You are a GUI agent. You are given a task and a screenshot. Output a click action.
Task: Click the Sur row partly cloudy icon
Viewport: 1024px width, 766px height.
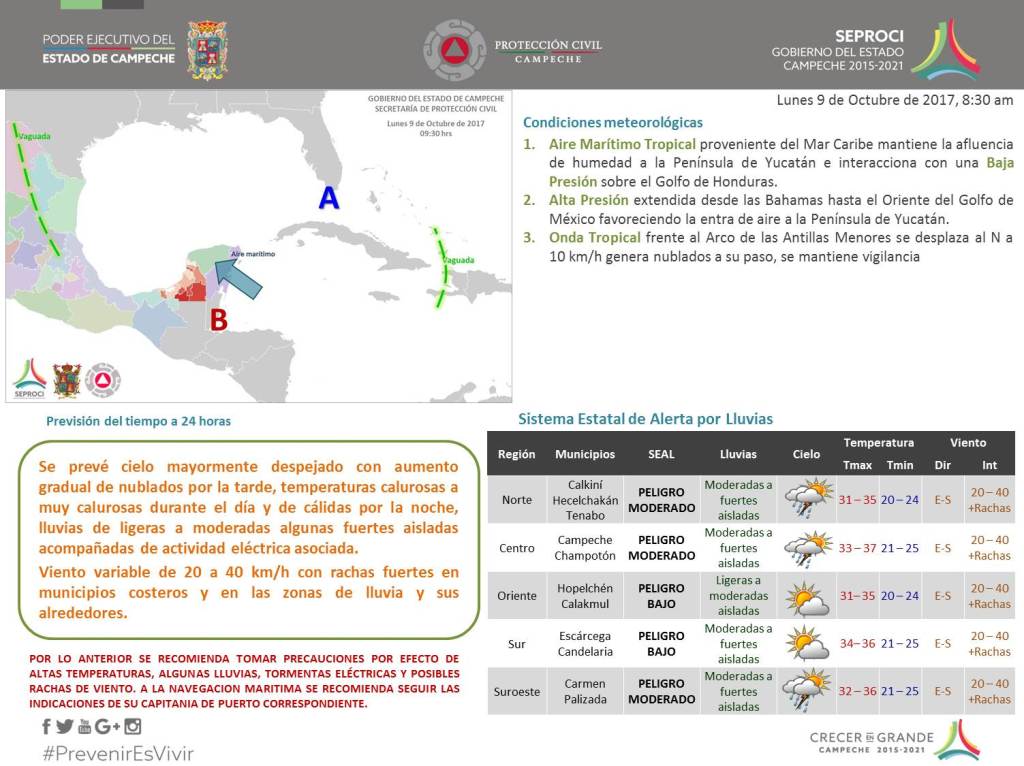807,643
